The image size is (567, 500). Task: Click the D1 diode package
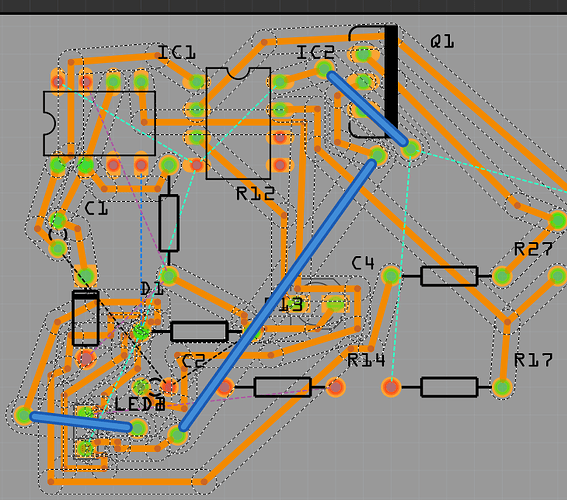coord(86,318)
